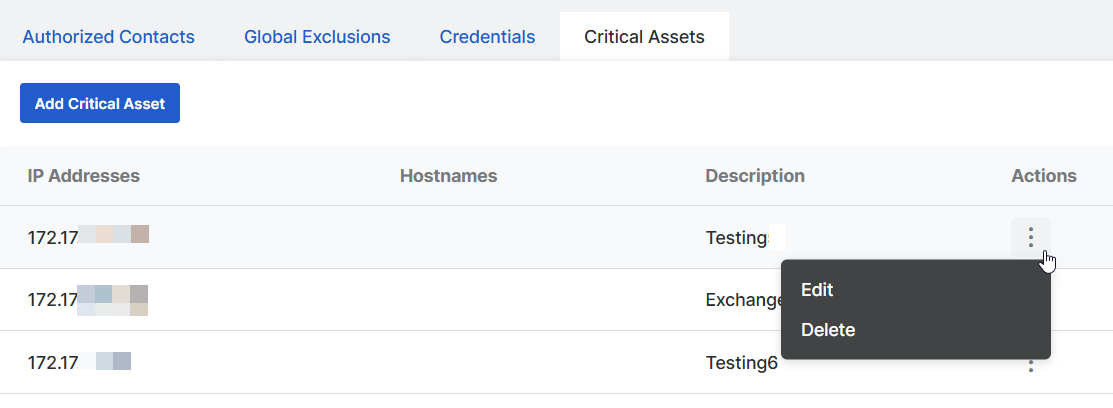Click the Hostnames column header

pos(448,176)
